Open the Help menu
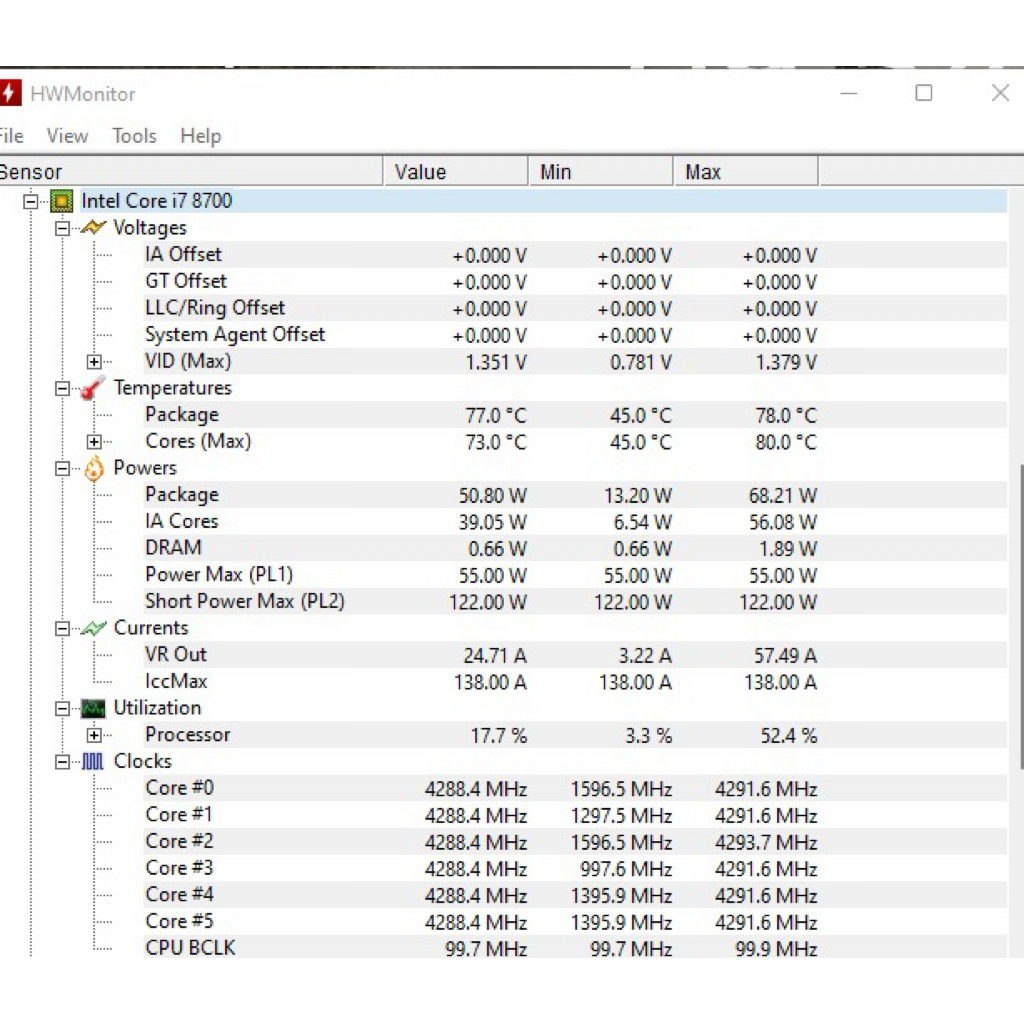This screenshot has width=1024, height=1024. (x=200, y=136)
